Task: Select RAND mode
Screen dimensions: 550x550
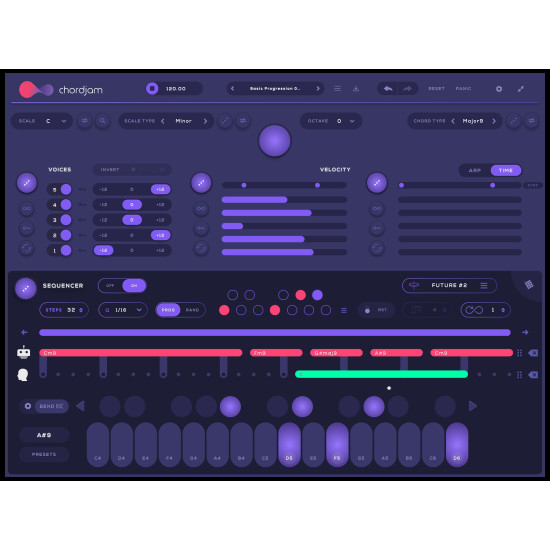Action: [193, 310]
